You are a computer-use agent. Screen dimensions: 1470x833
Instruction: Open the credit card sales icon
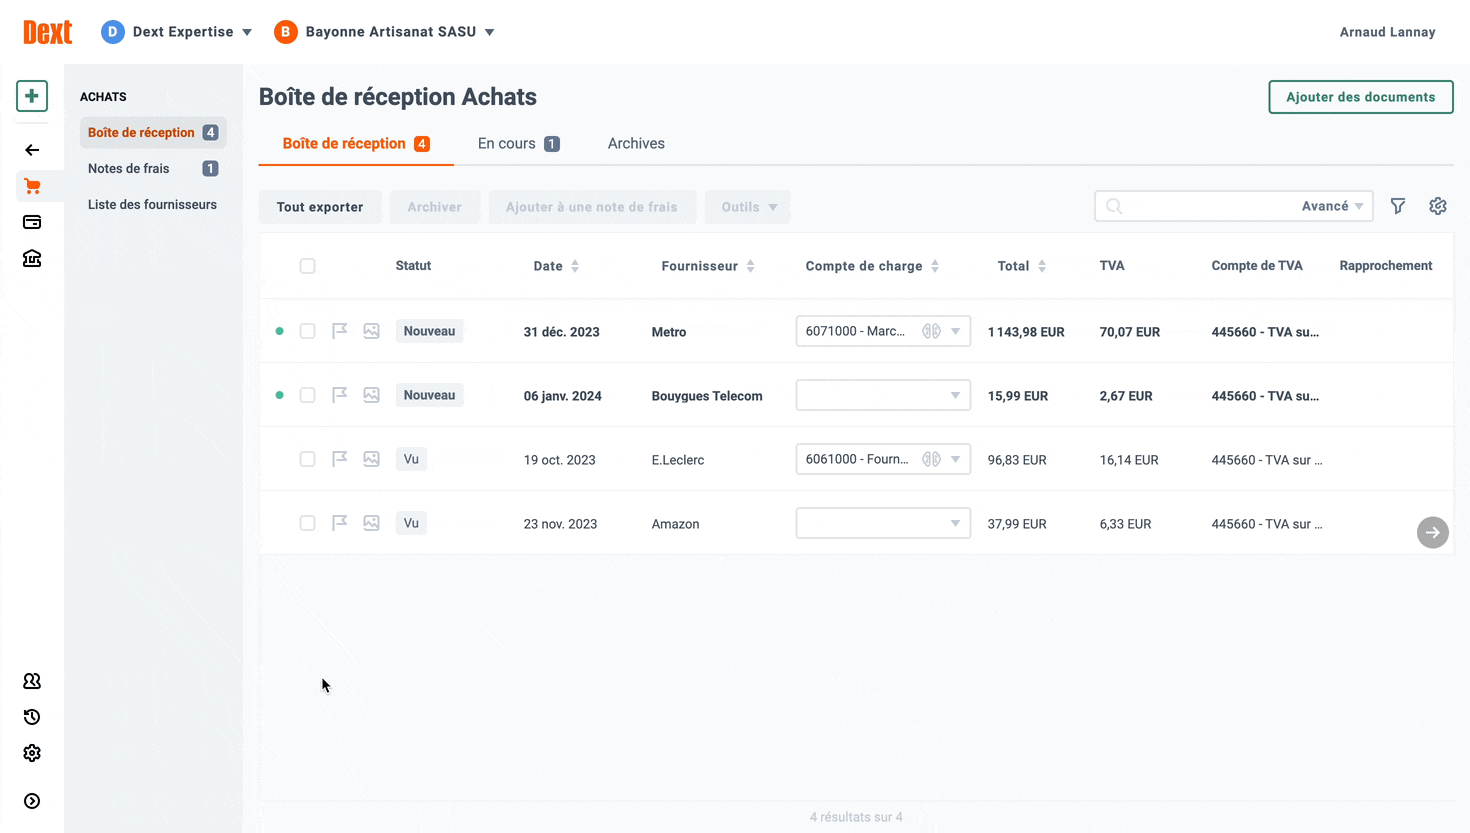coord(32,222)
